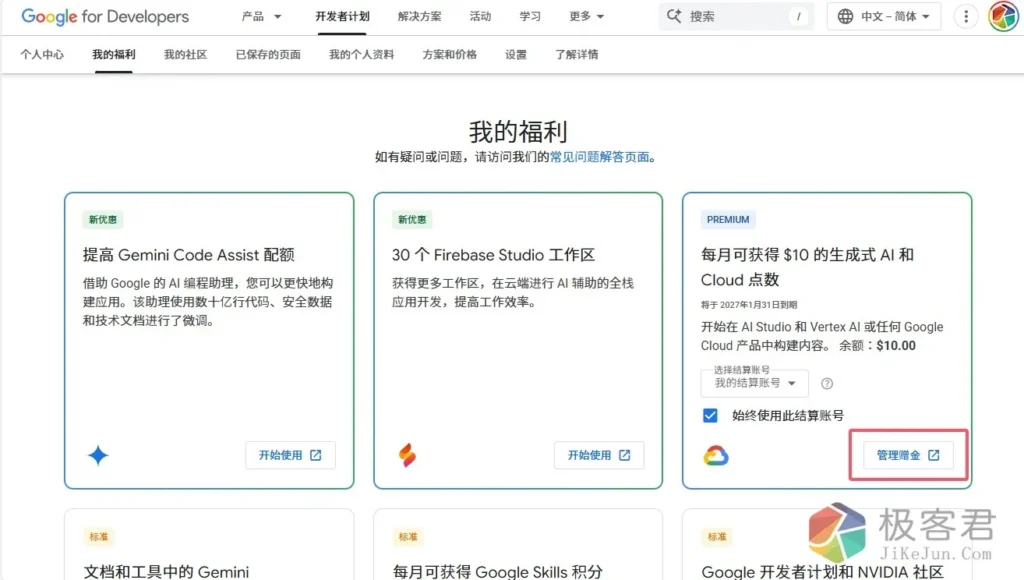Open the 常见问题解答页面 link
The width and height of the screenshot is (1024, 580).
point(601,157)
